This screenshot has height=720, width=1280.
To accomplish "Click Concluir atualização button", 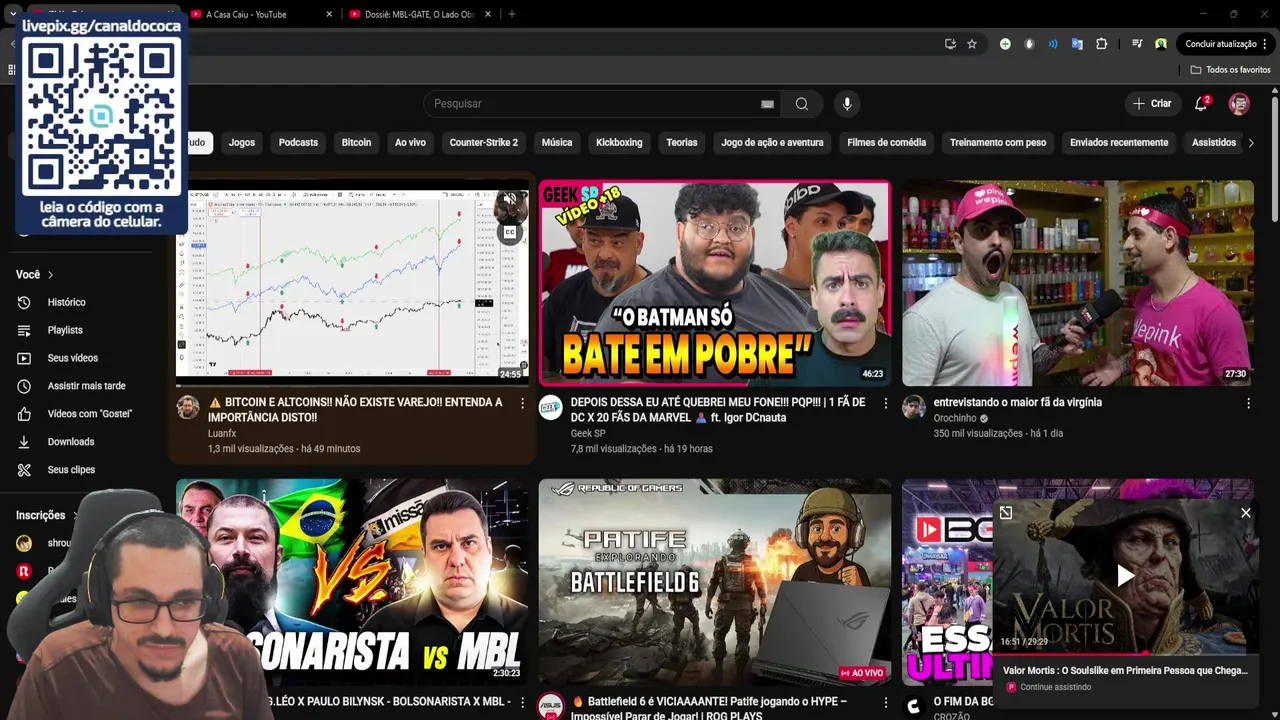I will coord(1226,44).
